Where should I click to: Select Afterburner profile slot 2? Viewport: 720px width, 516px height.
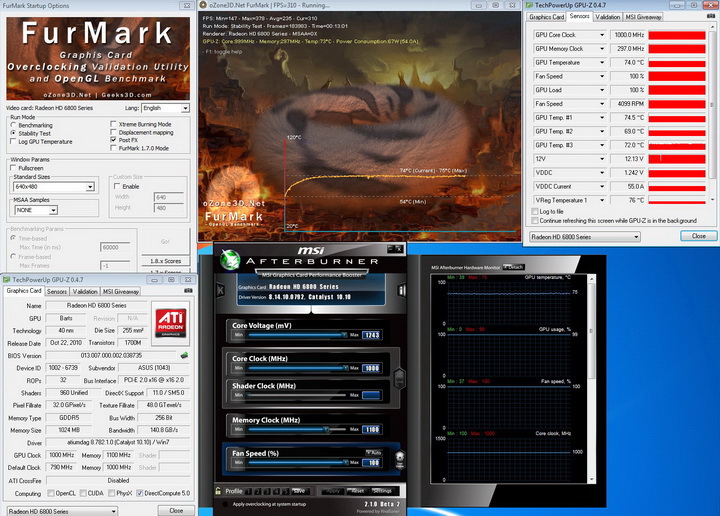258,491
